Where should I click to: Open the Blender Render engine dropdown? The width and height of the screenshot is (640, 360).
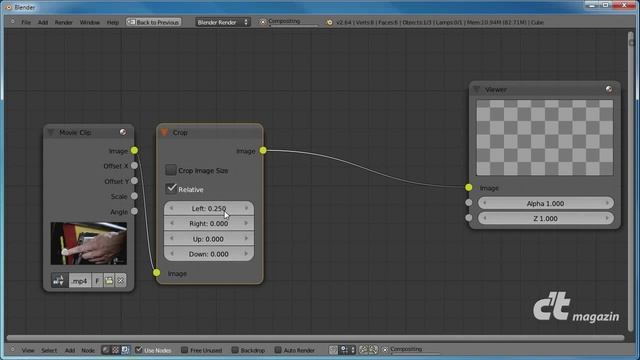click(x=222, y=22)
